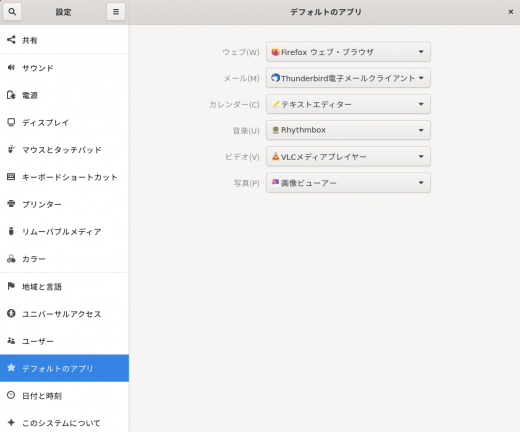Open the メール Thunderbird dropdown
Screen dimensions: 520x432
click(x=348, y=78)
